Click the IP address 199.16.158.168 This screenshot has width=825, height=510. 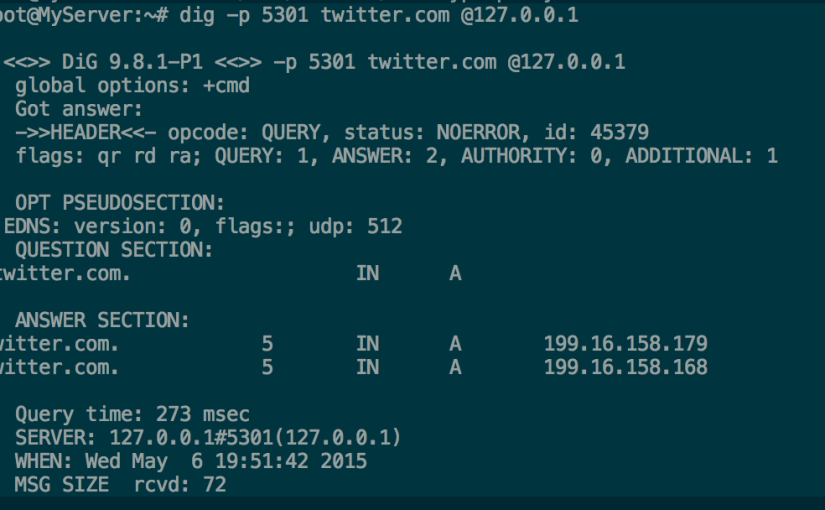(x=626, y=367)
